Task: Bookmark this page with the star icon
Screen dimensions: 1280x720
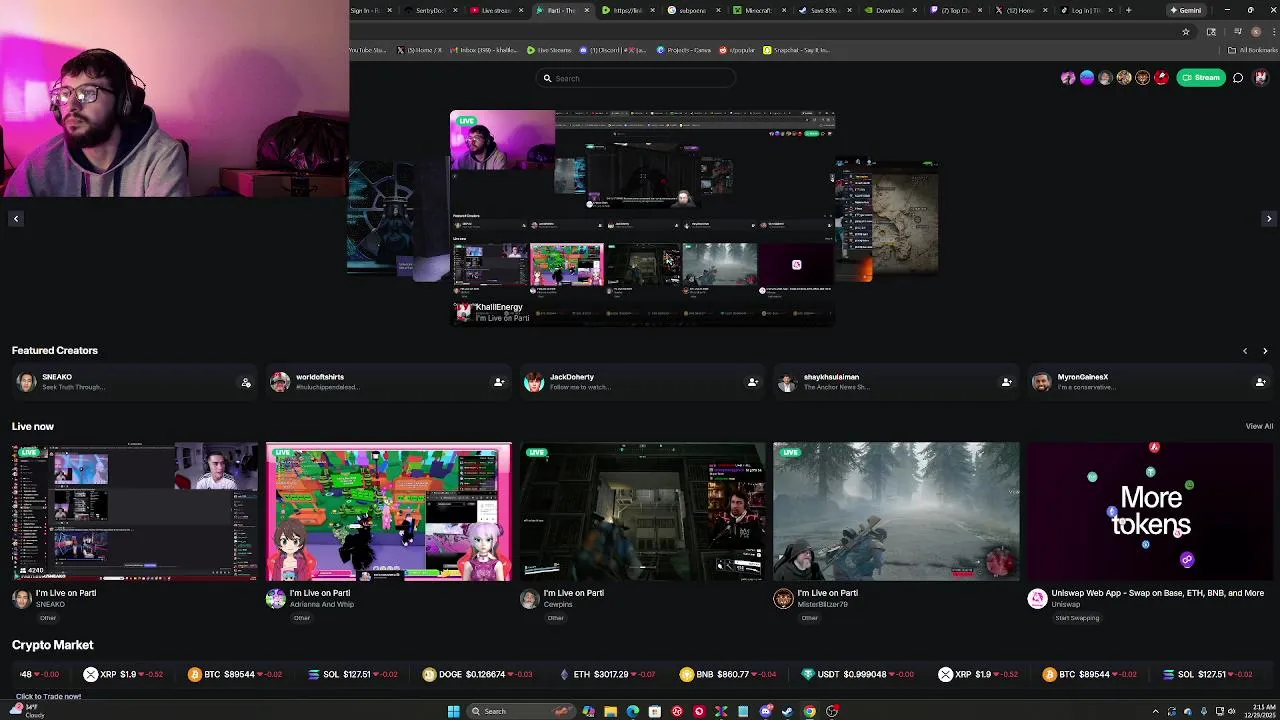Action: 1186,32
